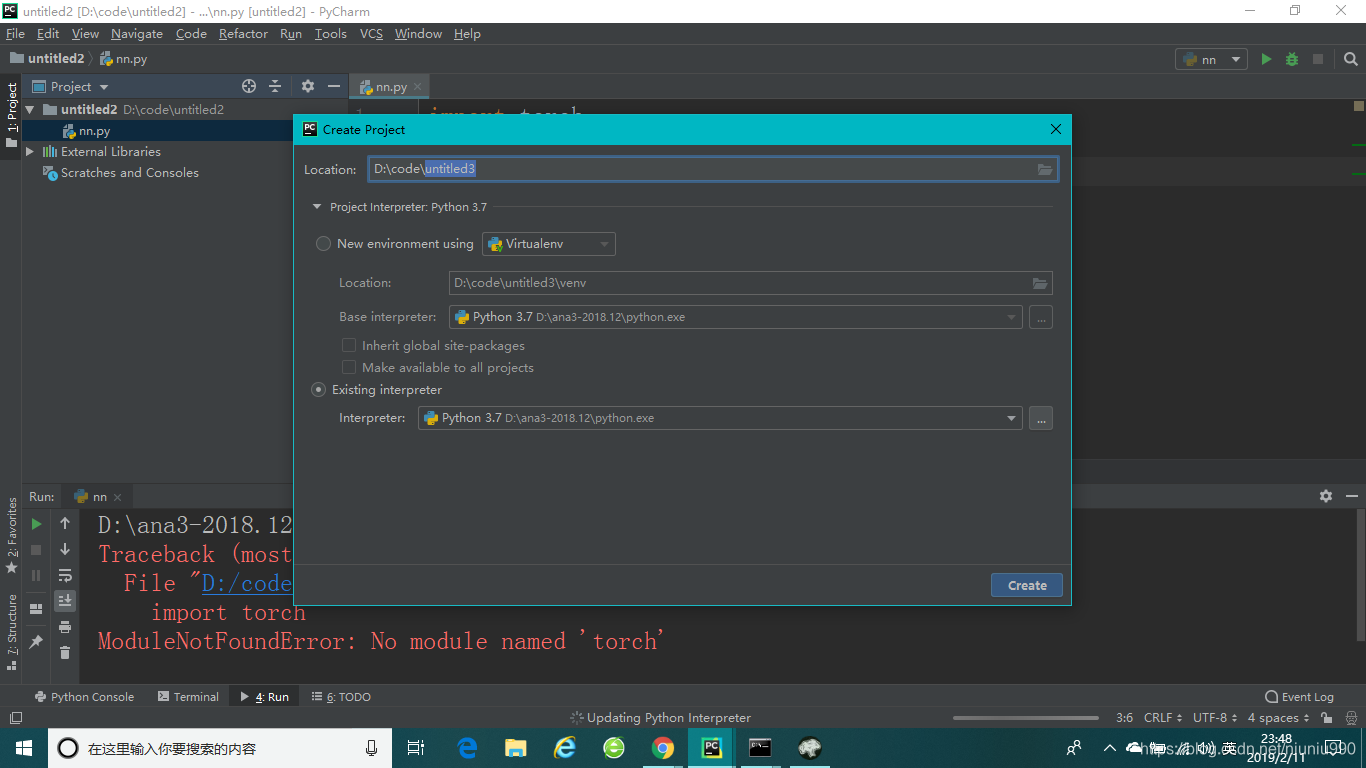Screen dimensions: 1366x768
Task: Open Search Everywhere magnifier icon
Action: point(1351,59)
